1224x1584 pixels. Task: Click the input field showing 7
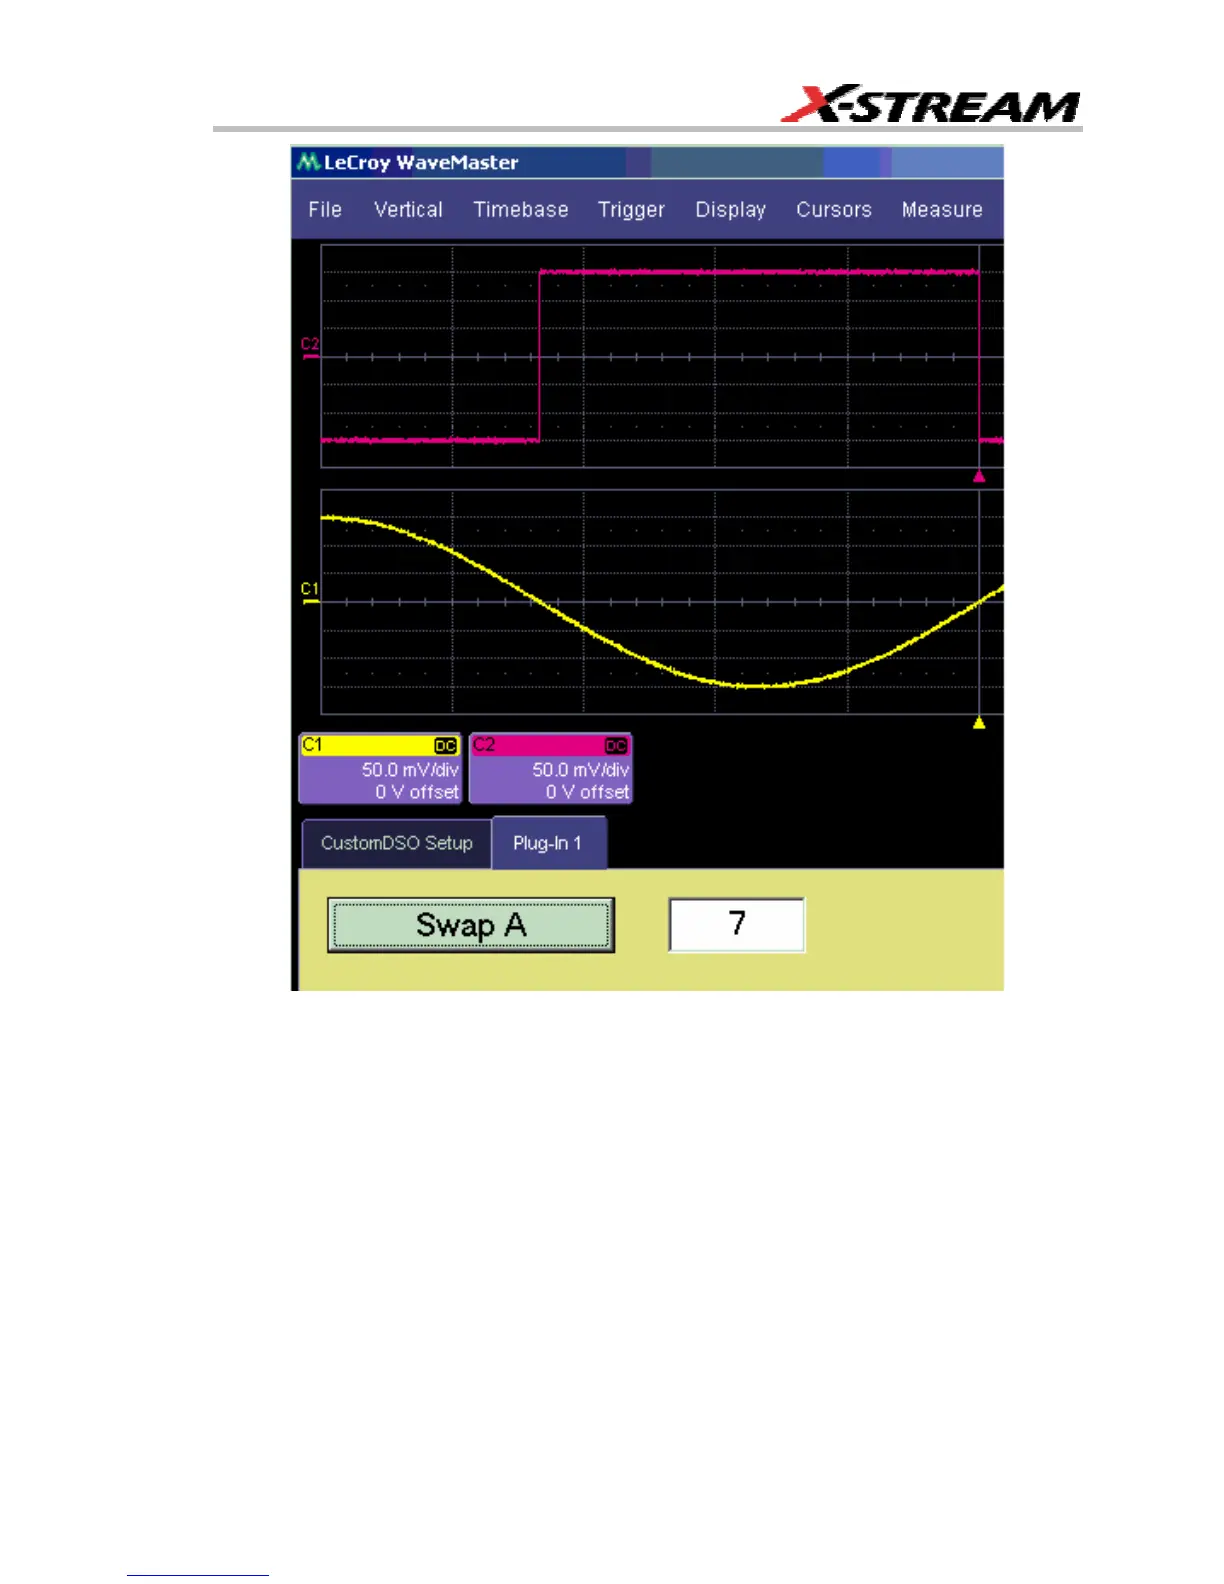[737, 924]
